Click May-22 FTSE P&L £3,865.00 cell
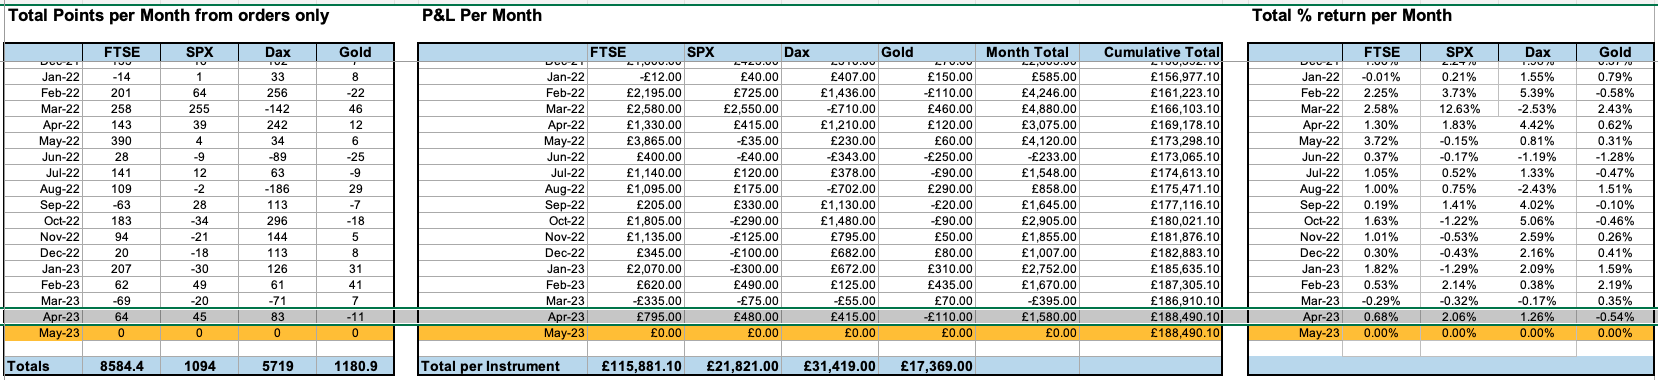This screenshot has height=380, width=1658. click(x=635, y=141)
